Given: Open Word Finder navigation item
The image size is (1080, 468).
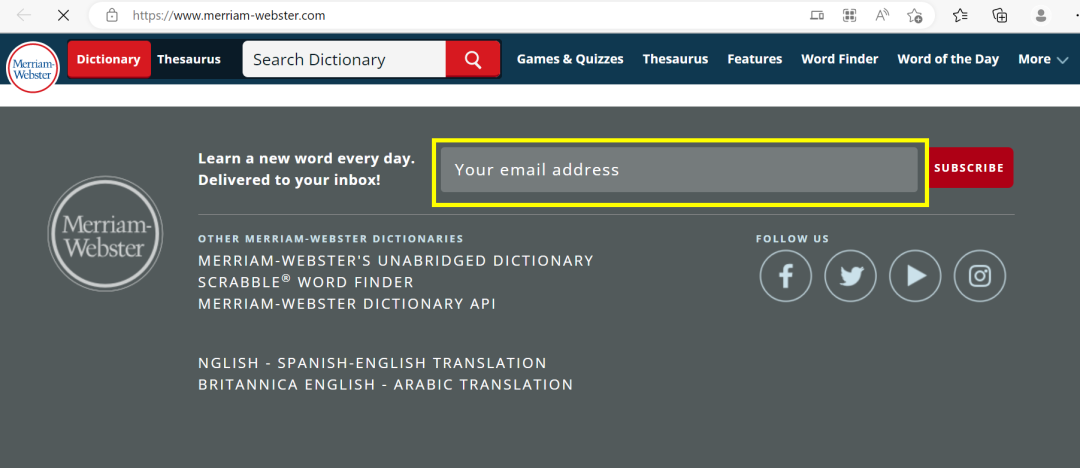Looking at the screenshot, I should click(x=840, y=59).
